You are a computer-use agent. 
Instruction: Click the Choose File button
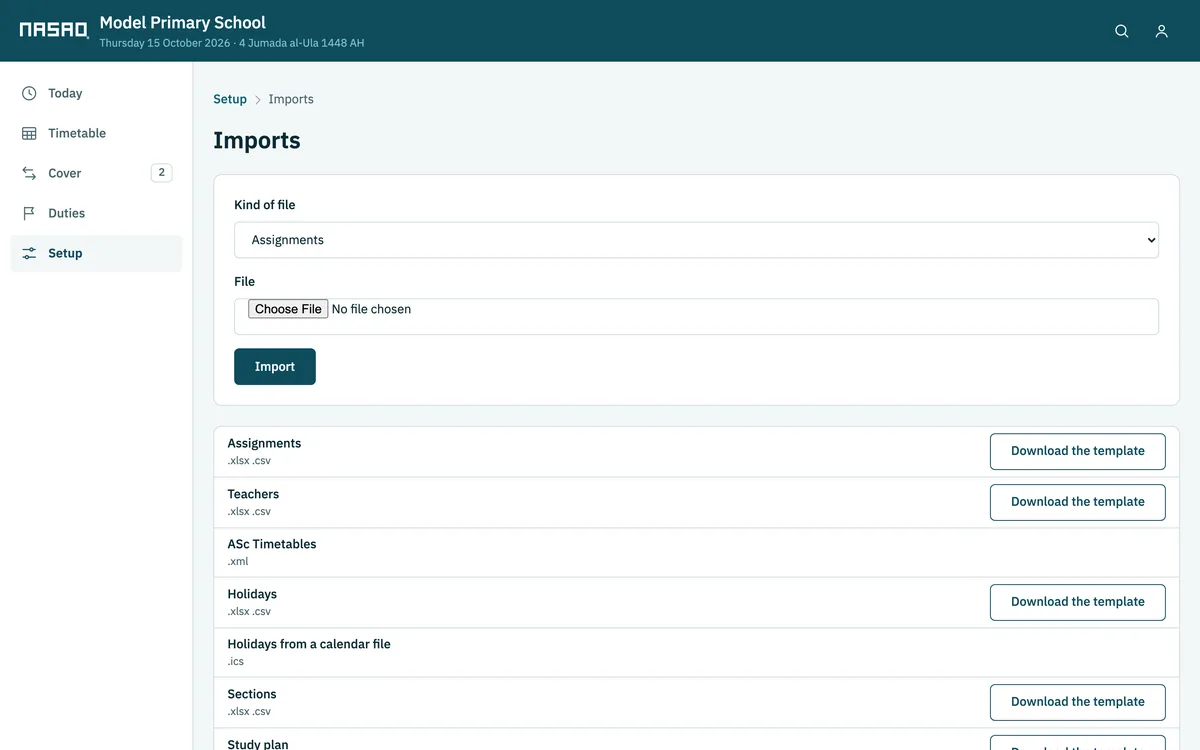pyautogui.click(x=288, y=309)
